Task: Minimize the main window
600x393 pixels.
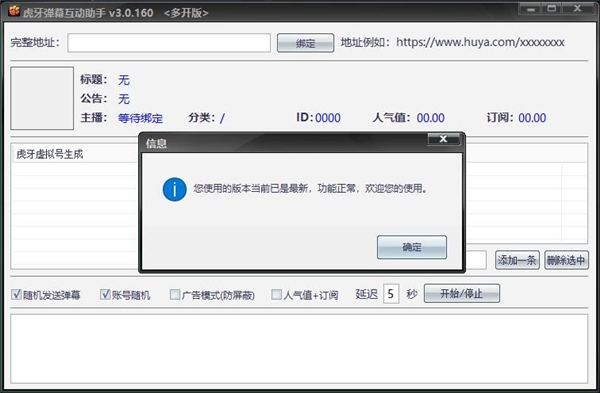Action: click(531, 9)
